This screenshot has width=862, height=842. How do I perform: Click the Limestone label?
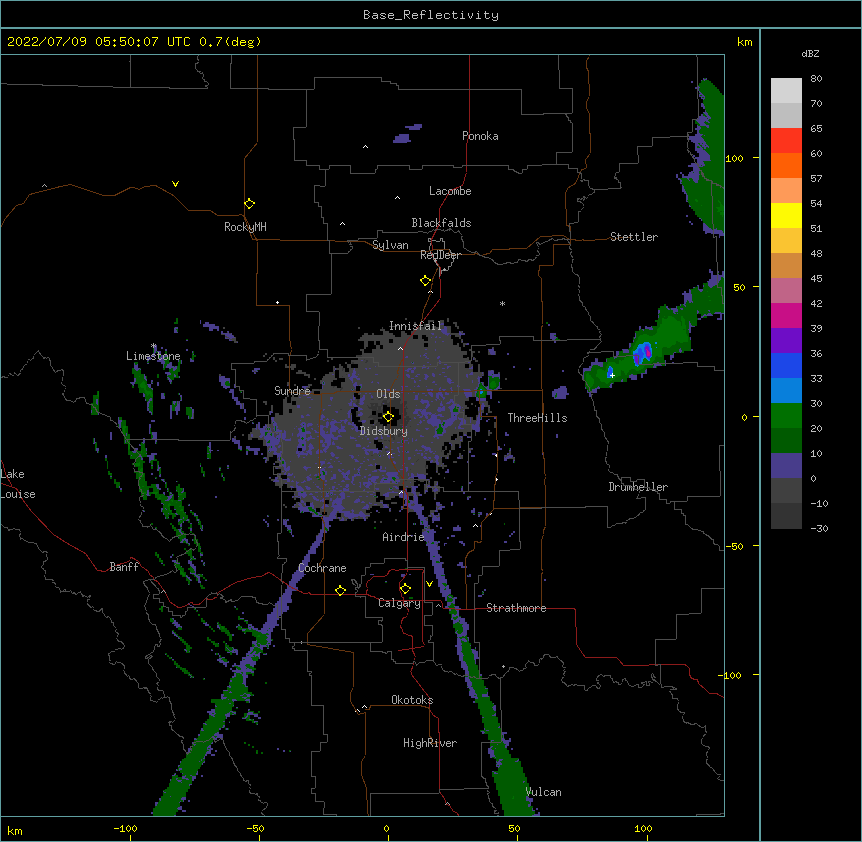(153, 356)
